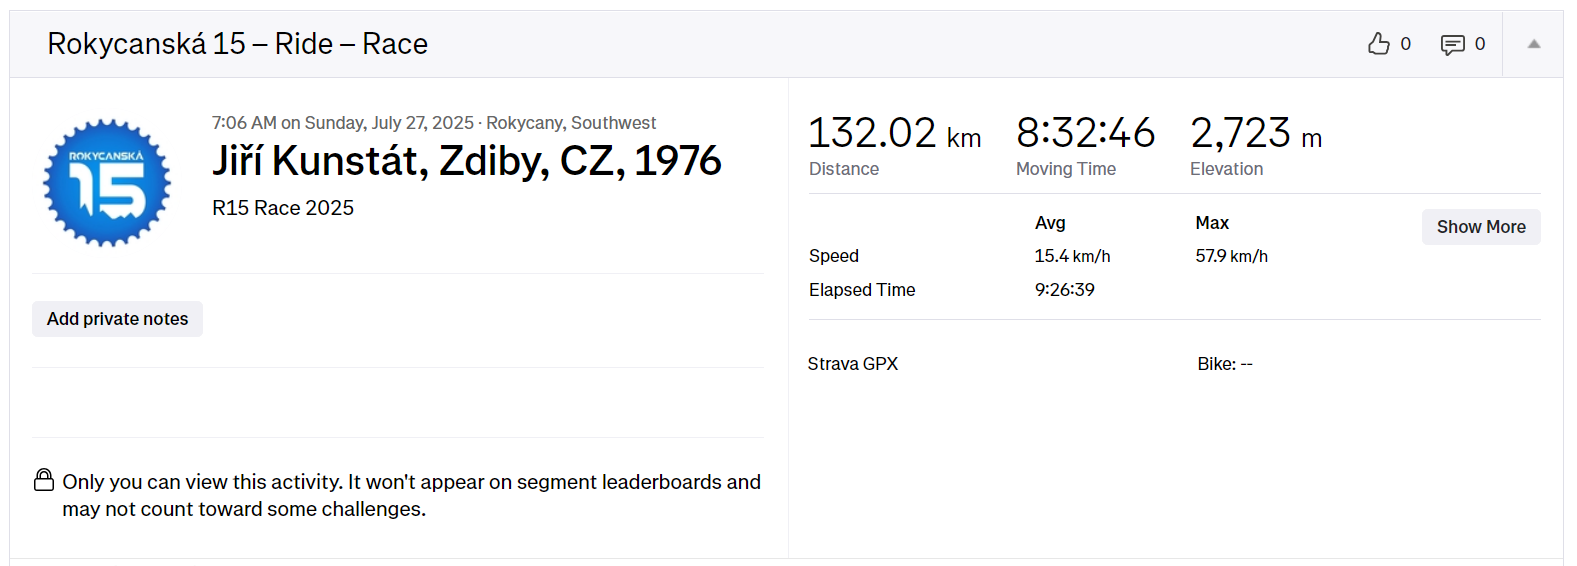Click the activity date and location line
1577x566 pixels.
[433, 123]
